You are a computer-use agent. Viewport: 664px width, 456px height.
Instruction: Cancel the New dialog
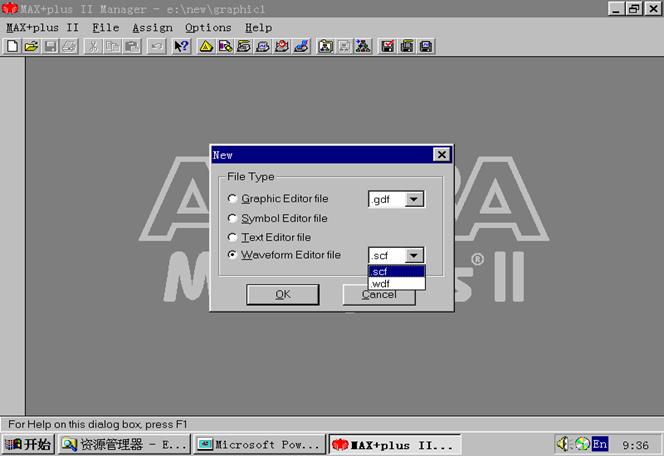[379, 294]
